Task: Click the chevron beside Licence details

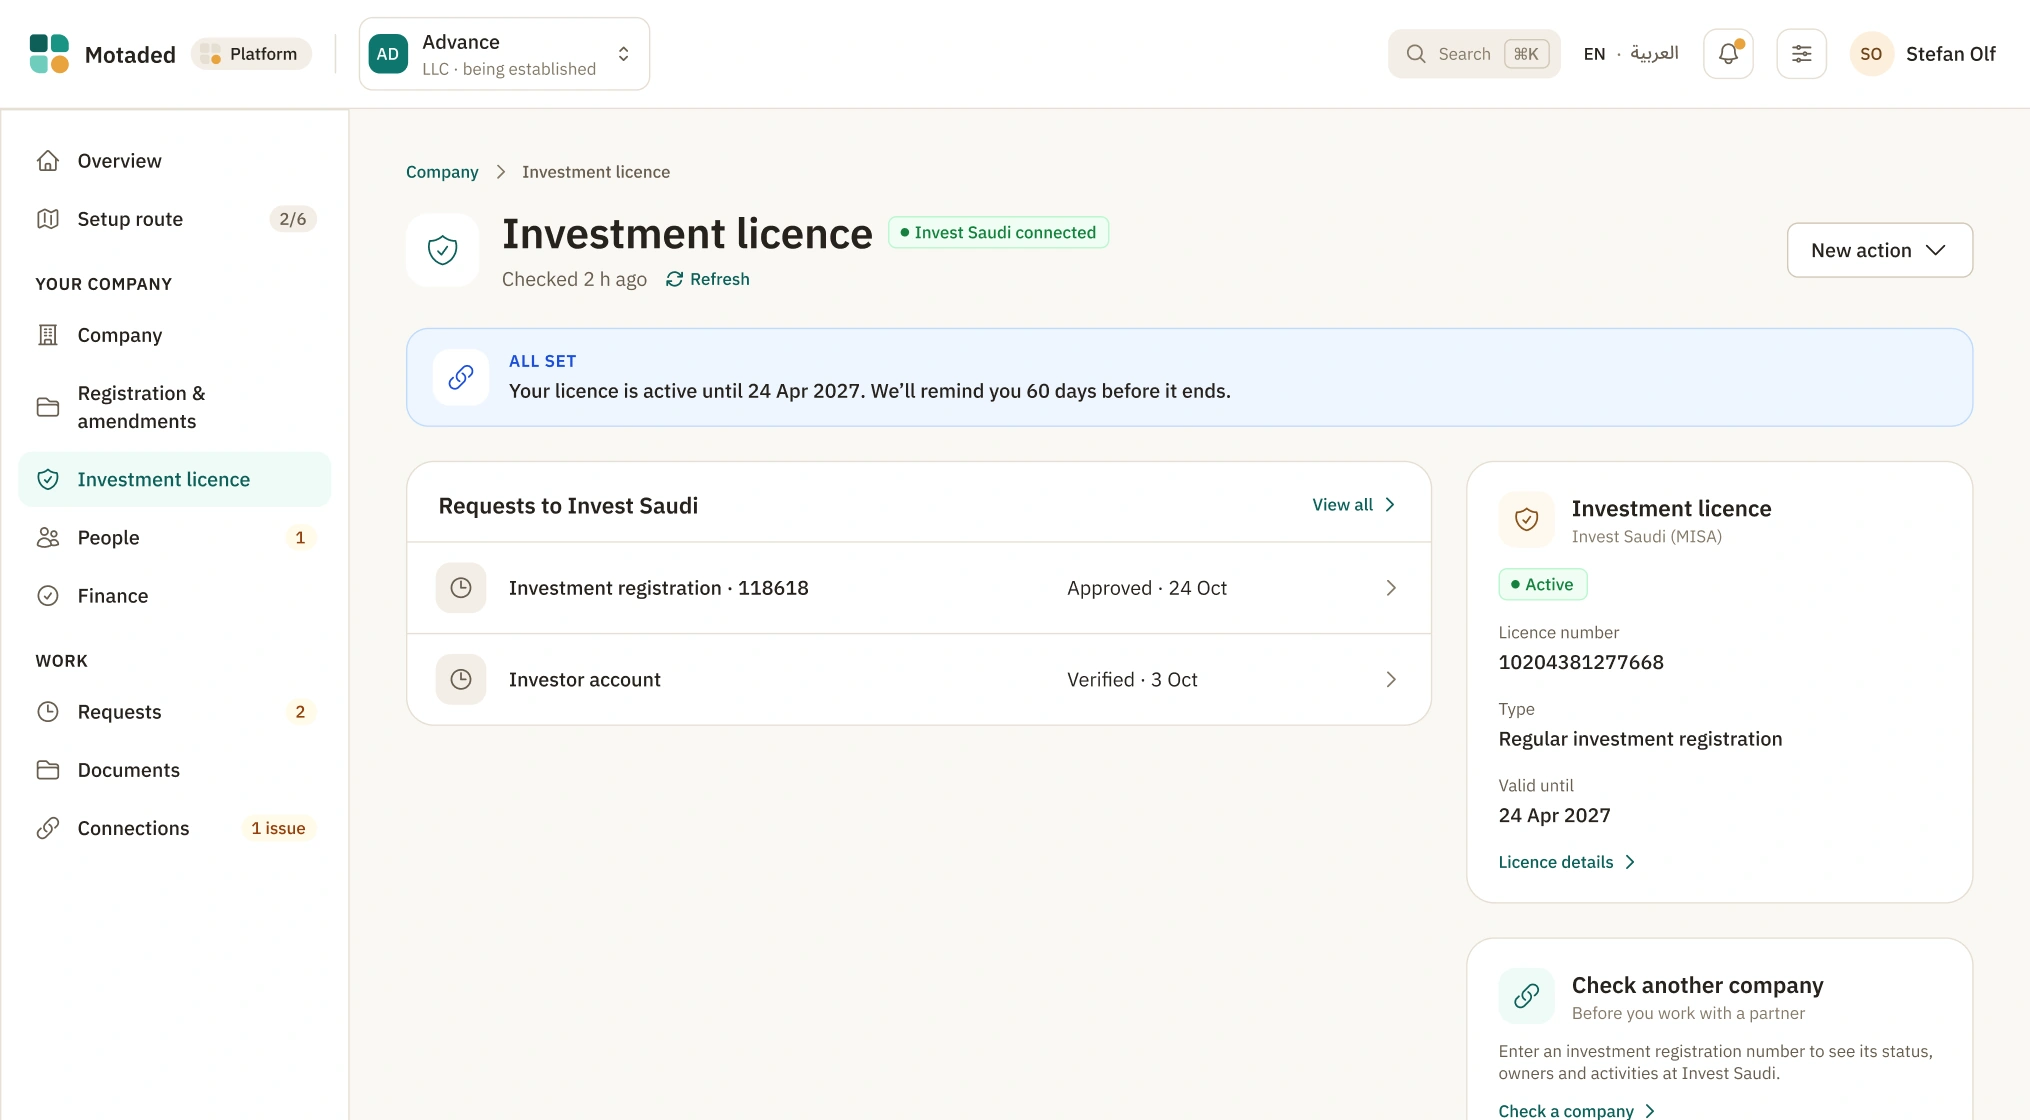Action: pos(1630,862)
